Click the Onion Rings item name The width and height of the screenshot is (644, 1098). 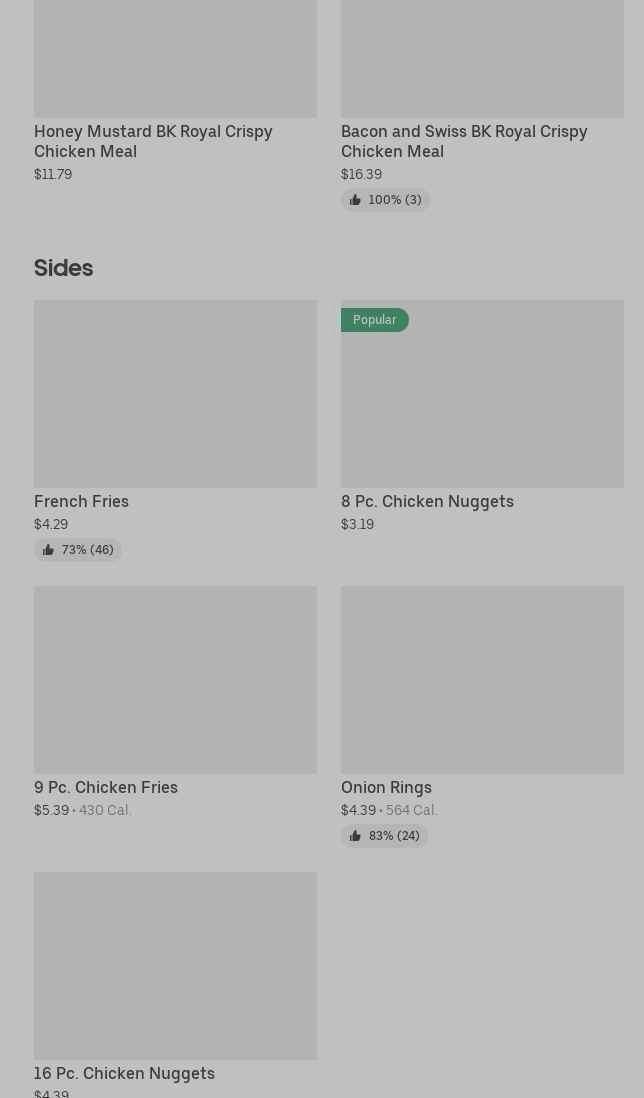(x=386, y=787)
